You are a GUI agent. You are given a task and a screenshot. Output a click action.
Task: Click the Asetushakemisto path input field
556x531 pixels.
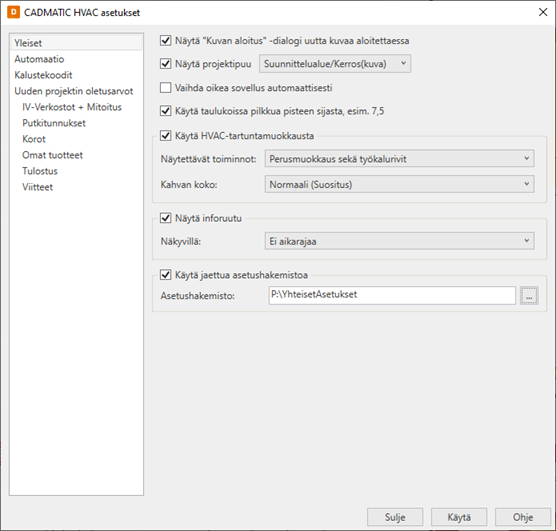pos(392,295)
